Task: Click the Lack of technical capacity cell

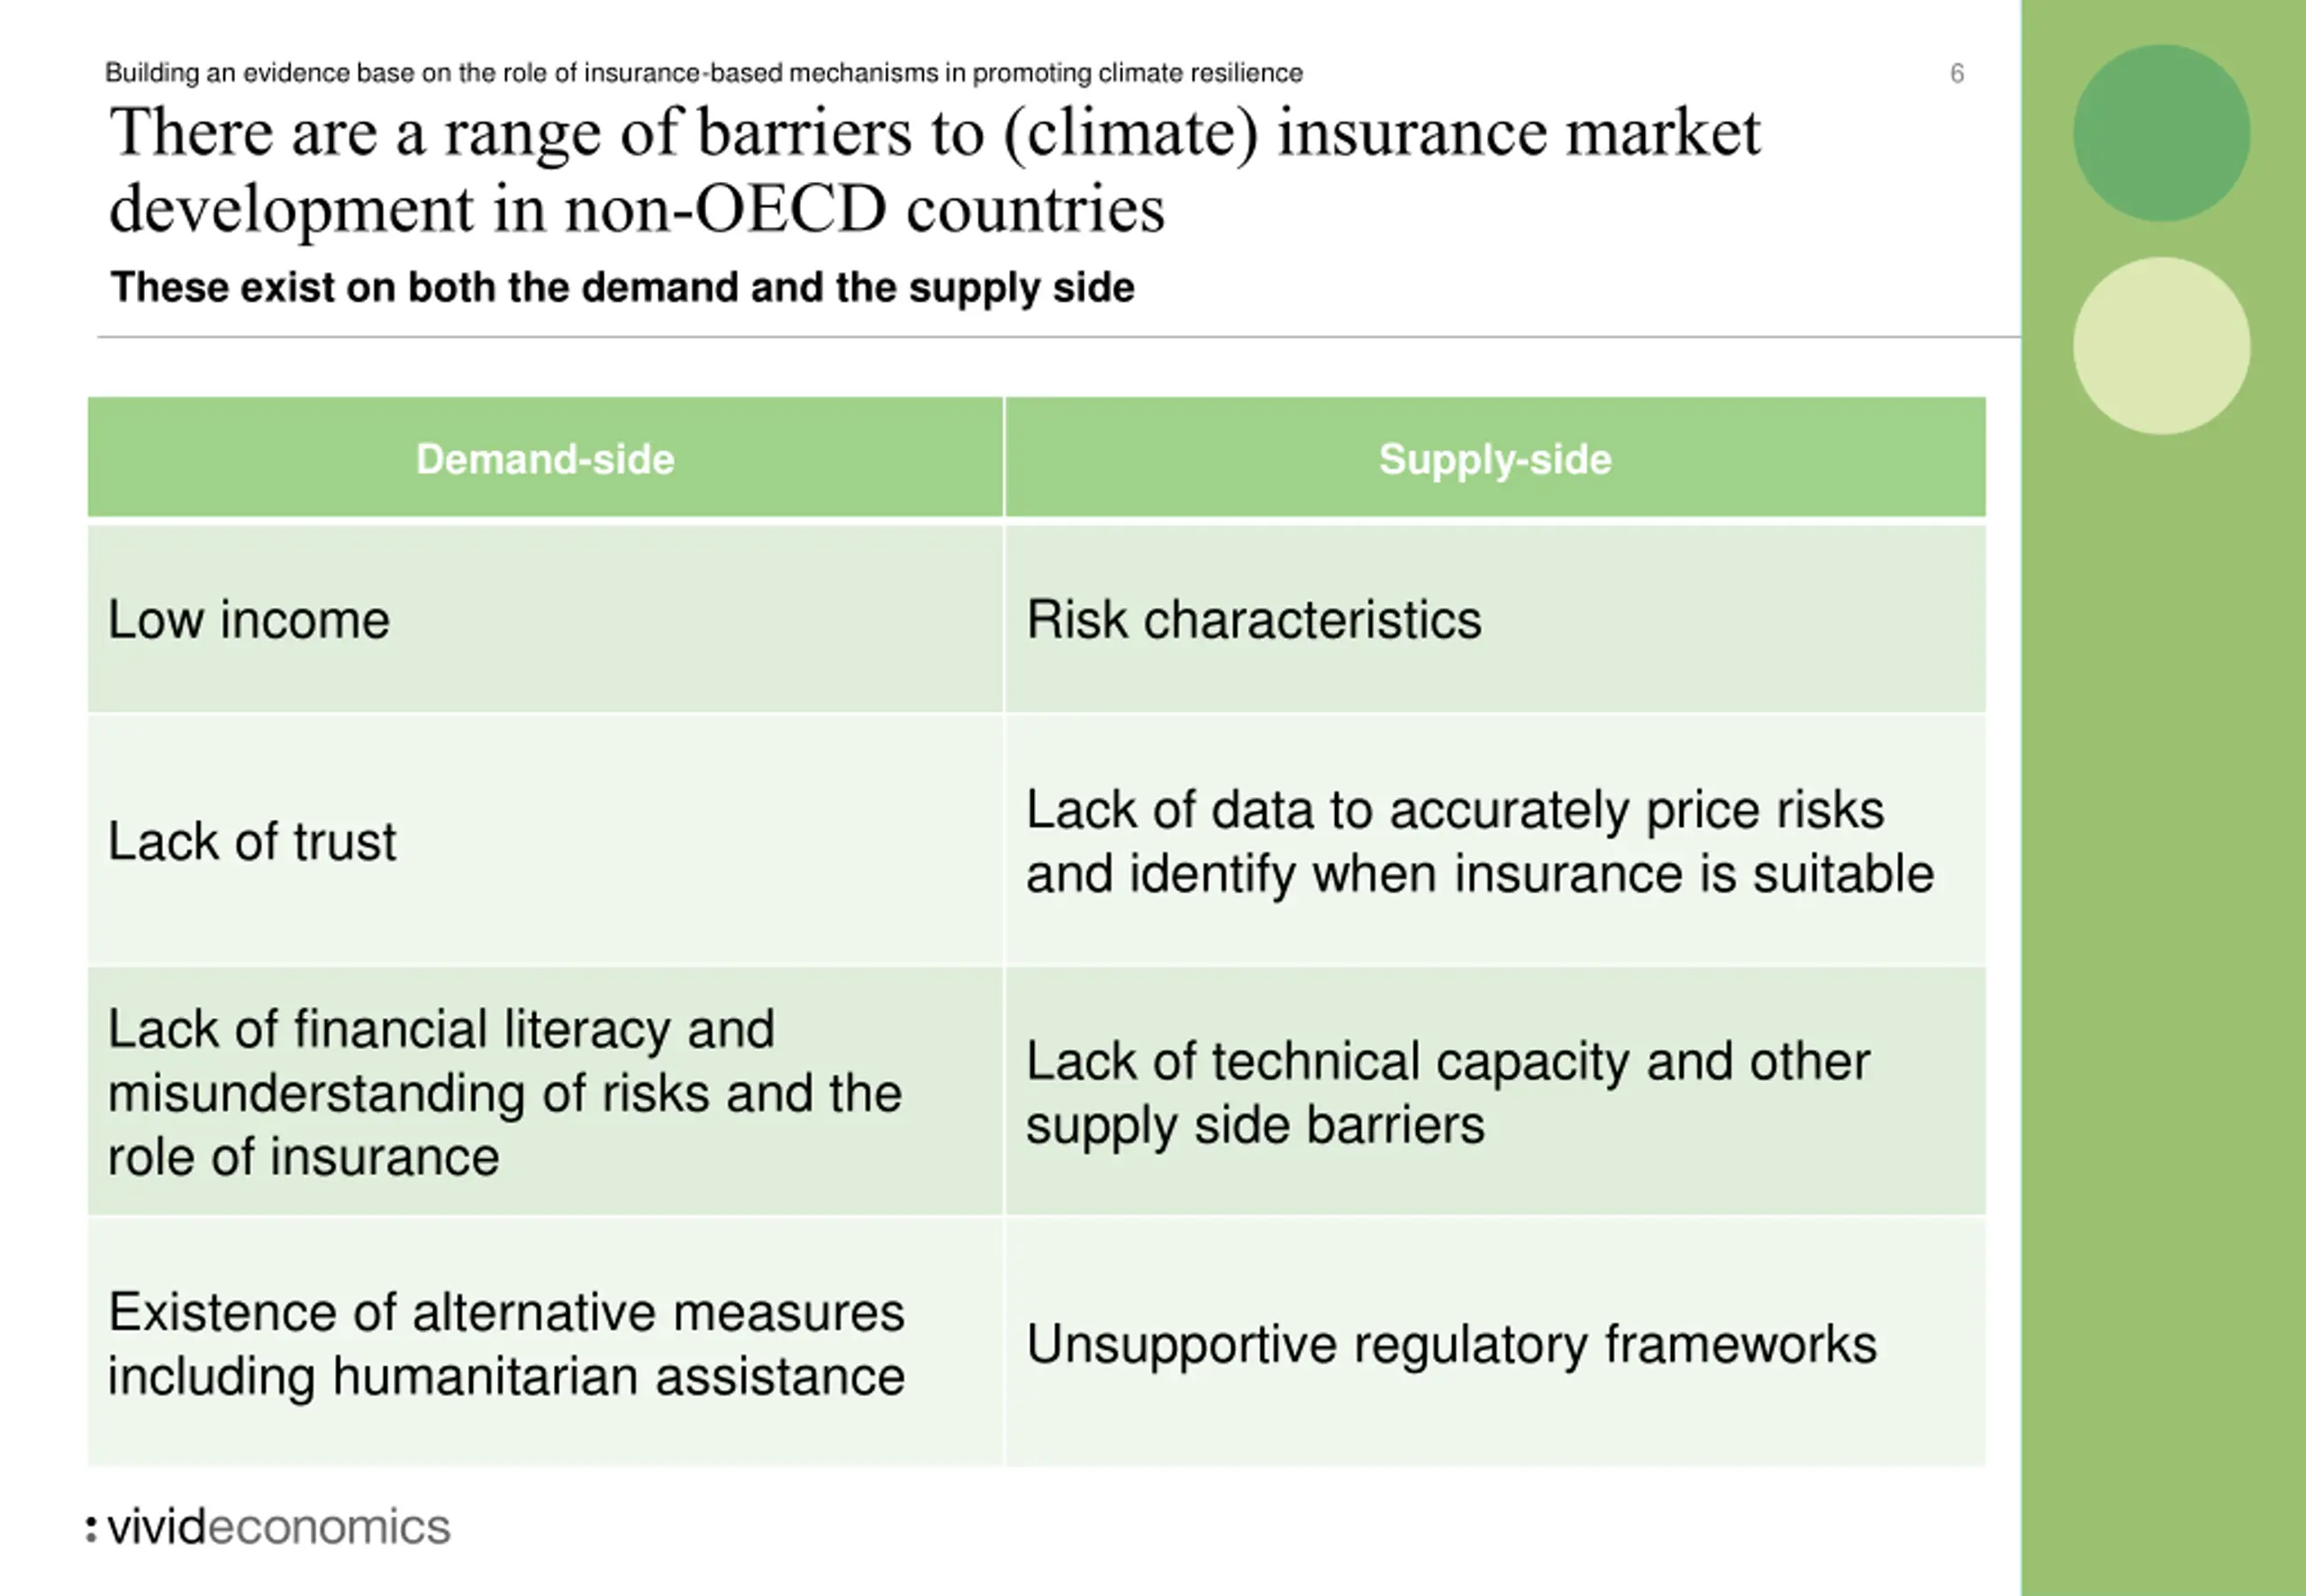Action: pos(1495,1091)
